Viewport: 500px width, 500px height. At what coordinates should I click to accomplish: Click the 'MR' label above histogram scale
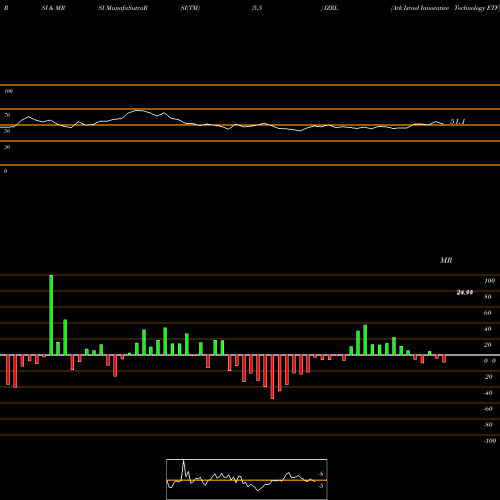[446, 260]
